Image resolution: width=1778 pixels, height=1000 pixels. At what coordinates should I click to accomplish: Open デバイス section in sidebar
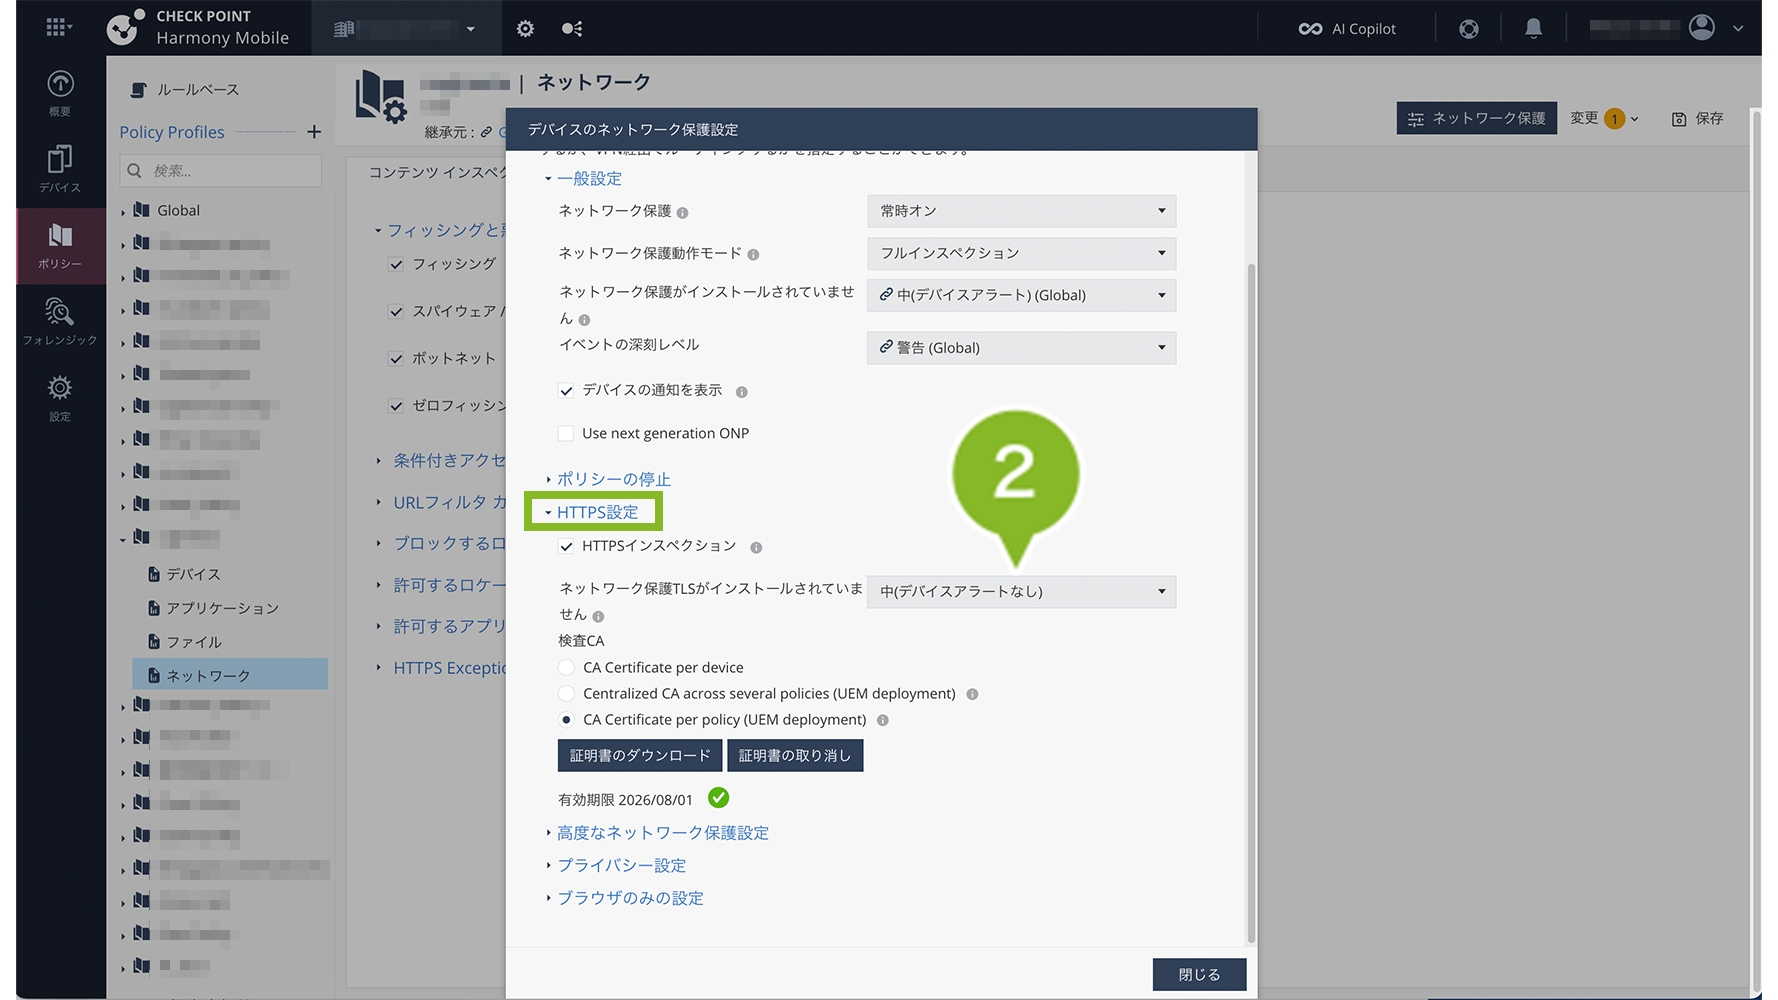[60, 169]
